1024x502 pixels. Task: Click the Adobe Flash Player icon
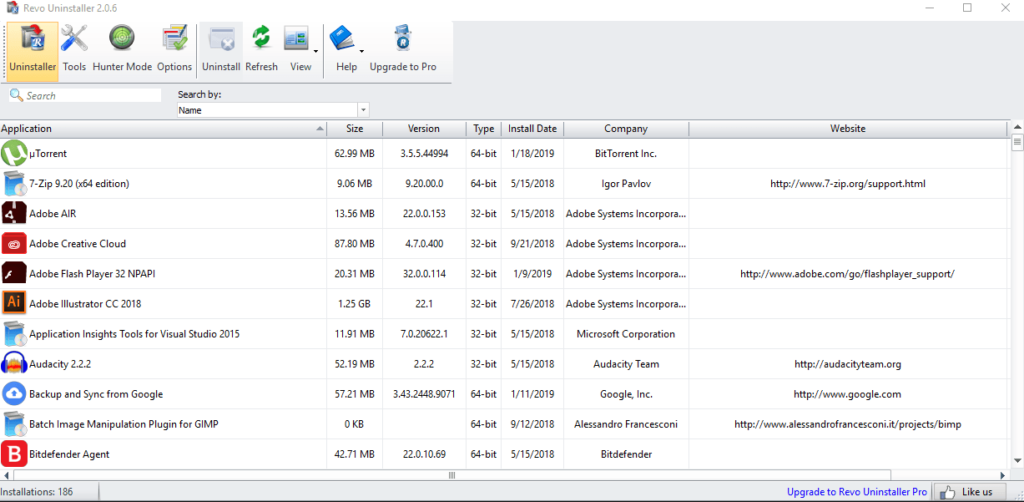pyautogui.click(x=14, y=274)
